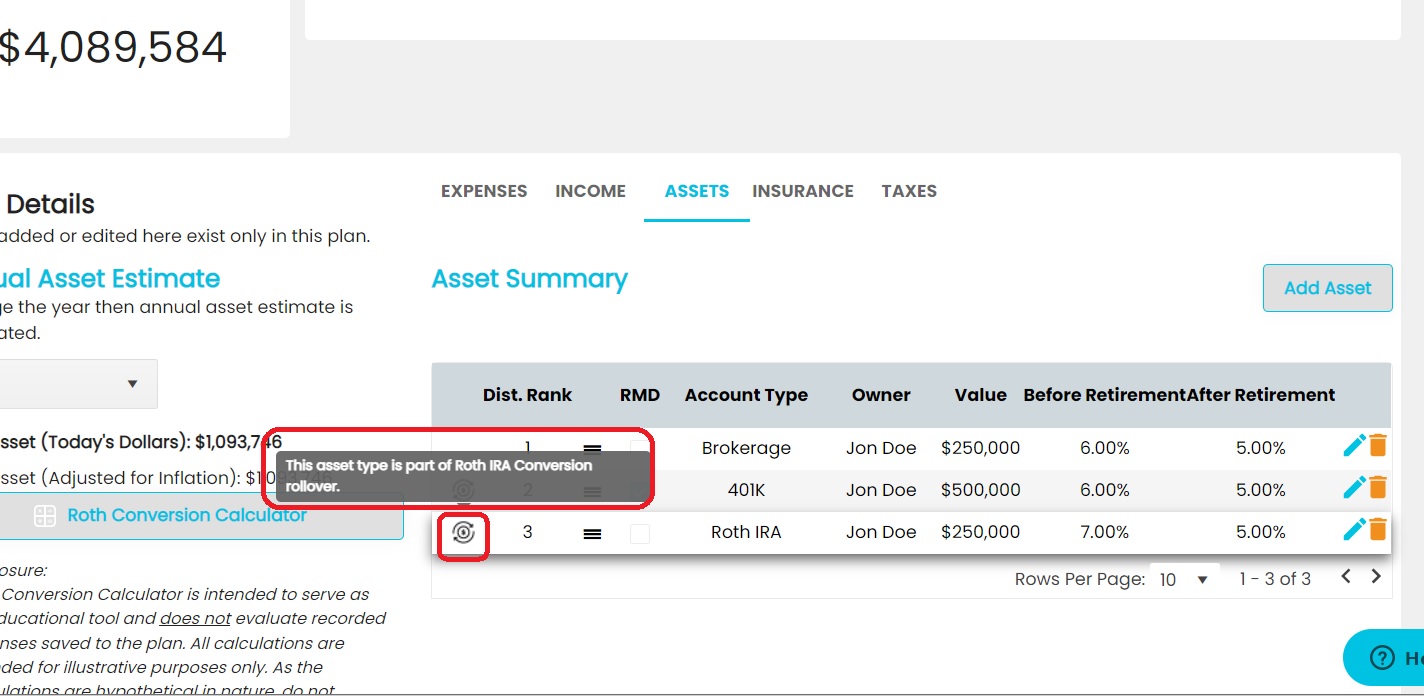Launch the Roth Conversion Calculator
Image resolution: width=1424 pixels, height=696 pixels.
[187, 516]
